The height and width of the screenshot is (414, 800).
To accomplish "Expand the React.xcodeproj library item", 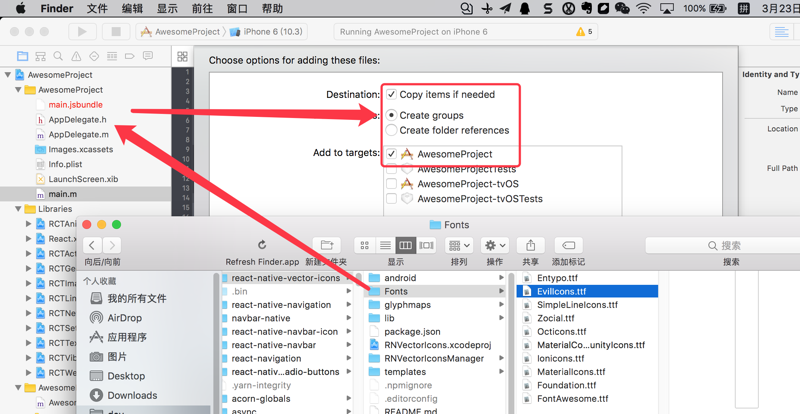I will [29, 238].
